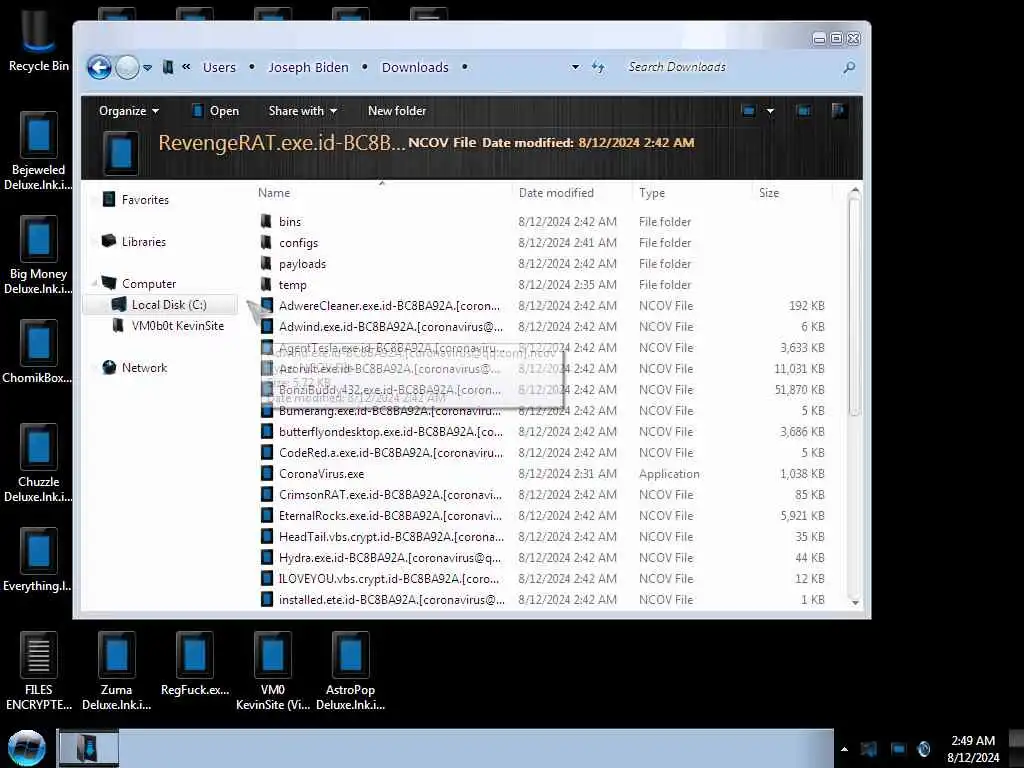
Task: Select the payloads folder
Action: [x=302, y=264]
